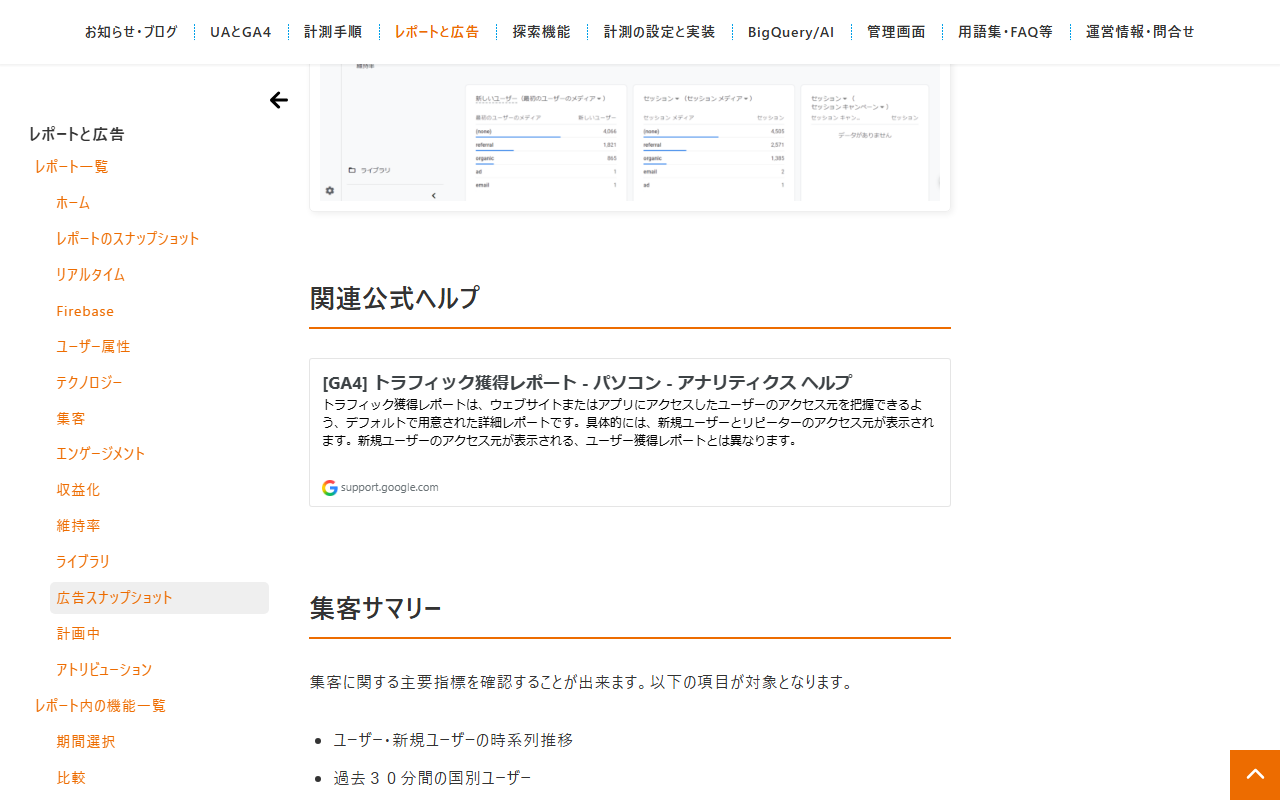Click the scroll-to-top orange arrow button
Image resolution: width=1280 pixels, height=800 pixels.
coord(1255,775)
